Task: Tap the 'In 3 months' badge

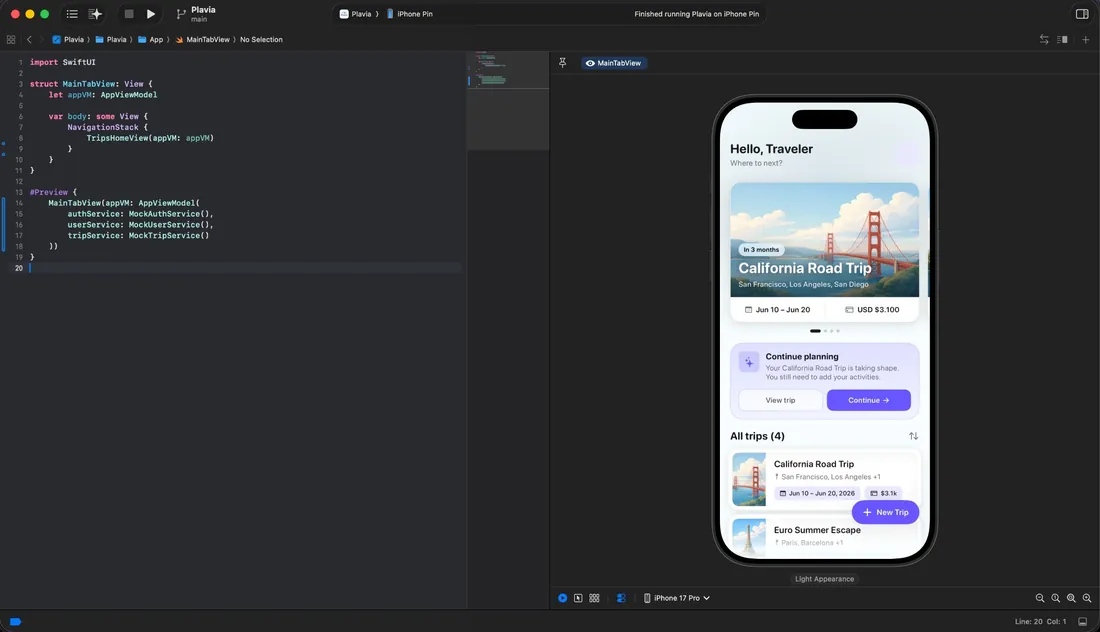Action: [761, 250]
